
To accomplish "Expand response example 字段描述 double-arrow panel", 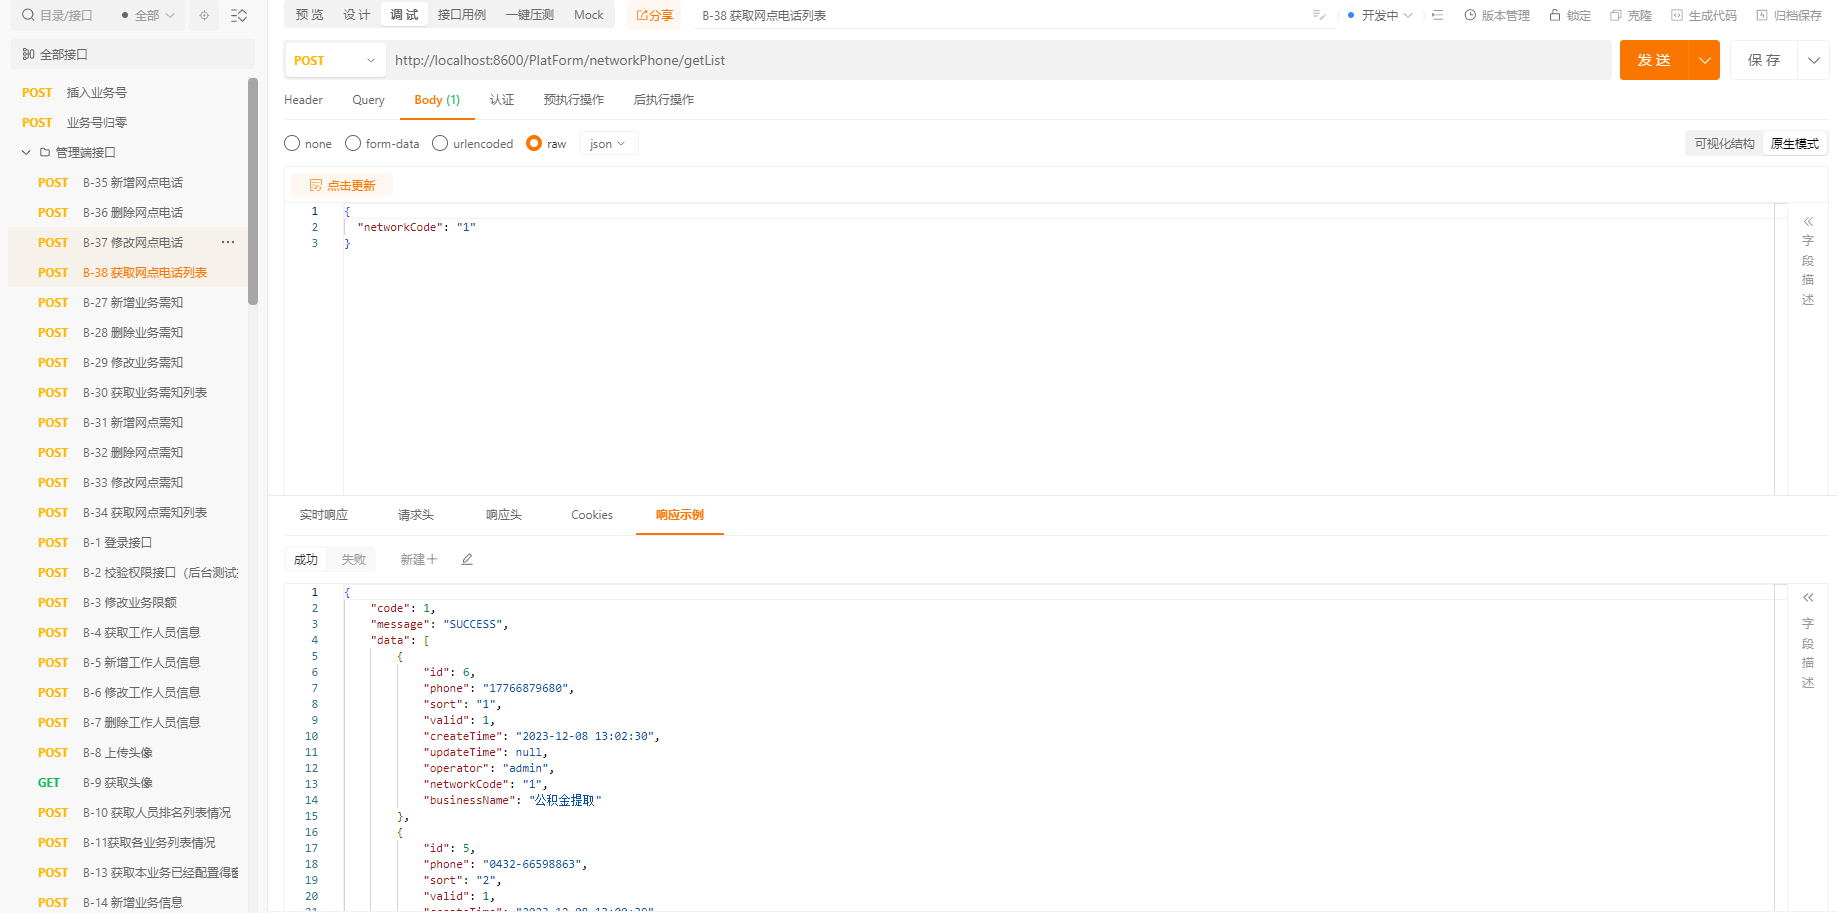I will tap(1808, 597).
